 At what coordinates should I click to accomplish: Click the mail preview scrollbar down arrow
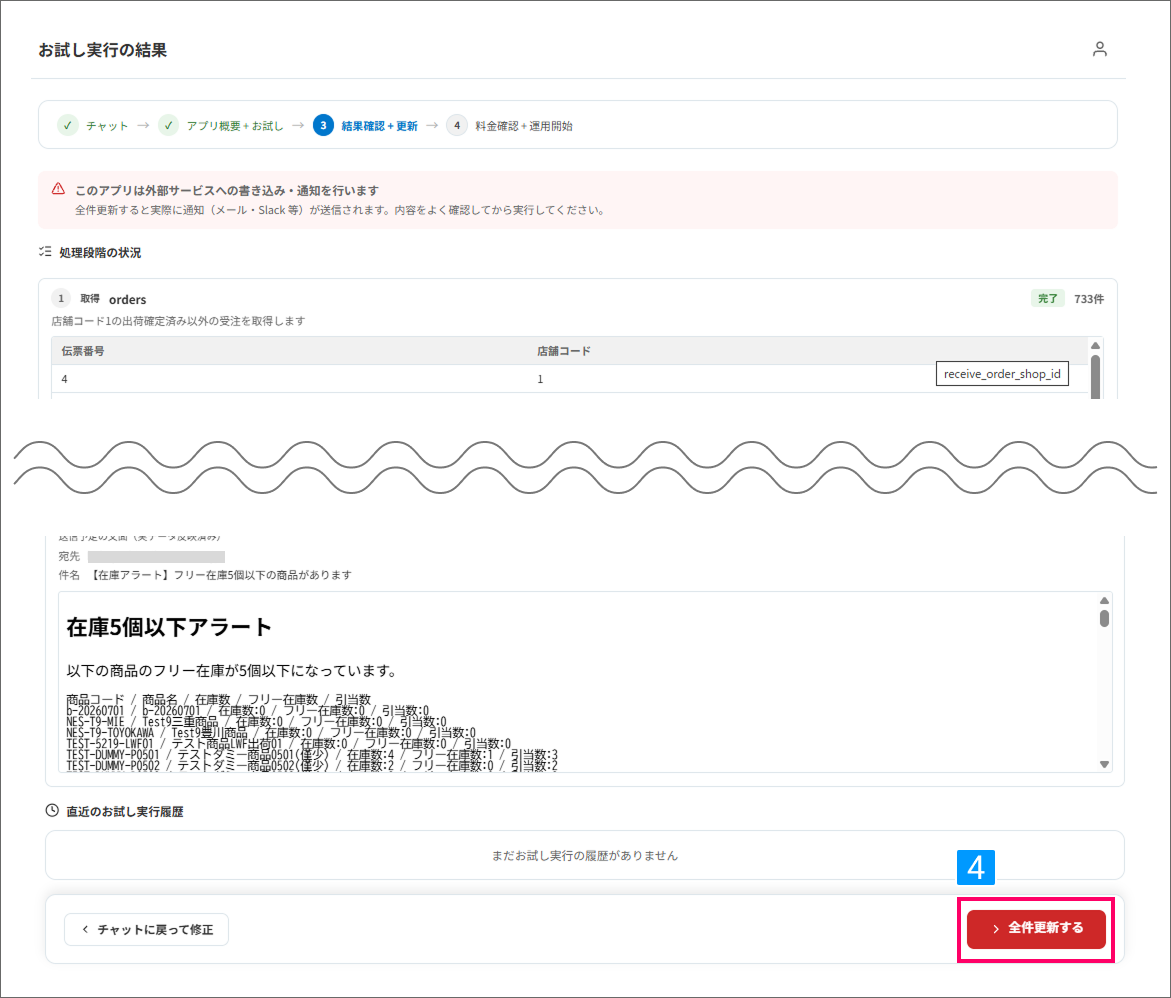pyautogui.click(x=1105, y=764)
